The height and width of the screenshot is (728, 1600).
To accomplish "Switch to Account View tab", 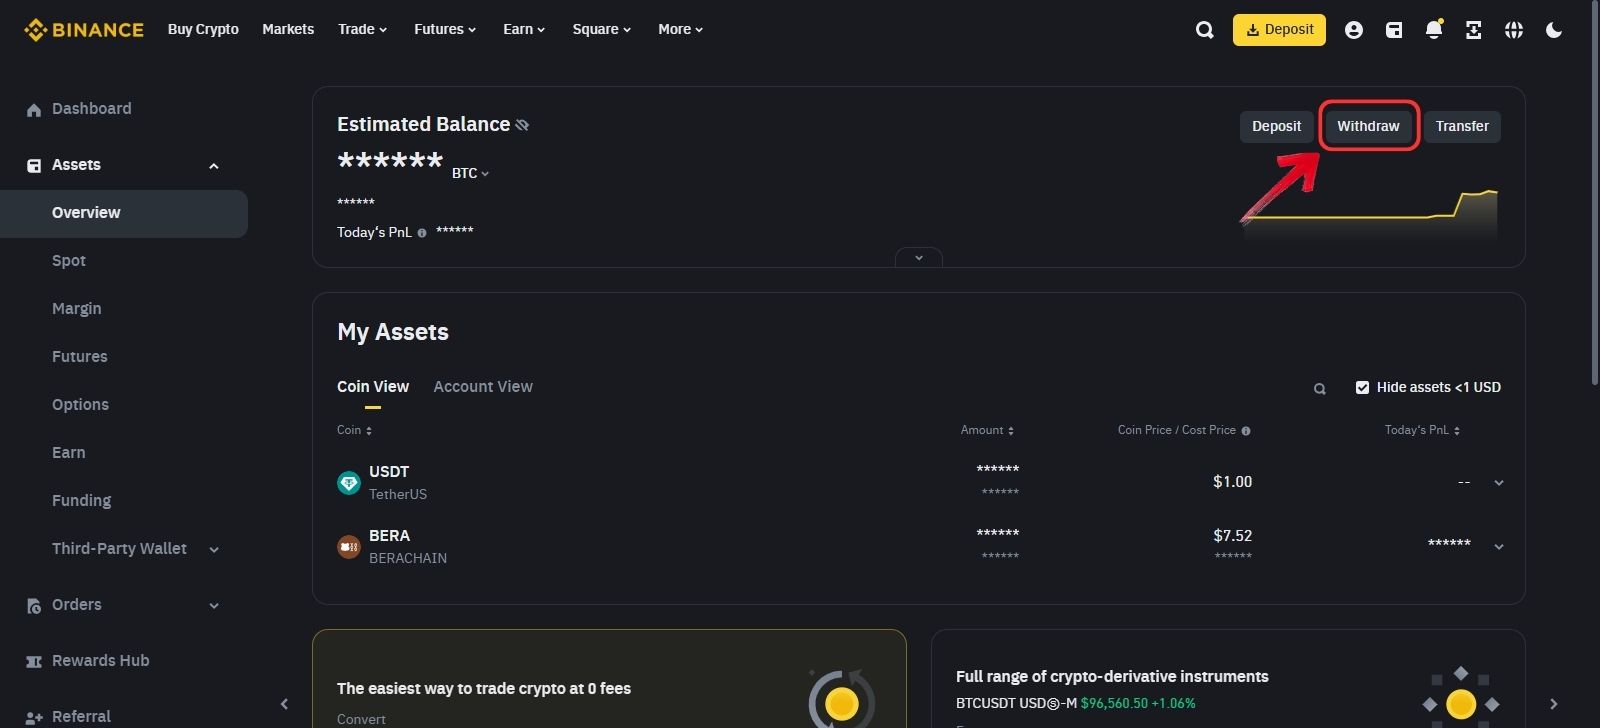I will coord(483,387).
